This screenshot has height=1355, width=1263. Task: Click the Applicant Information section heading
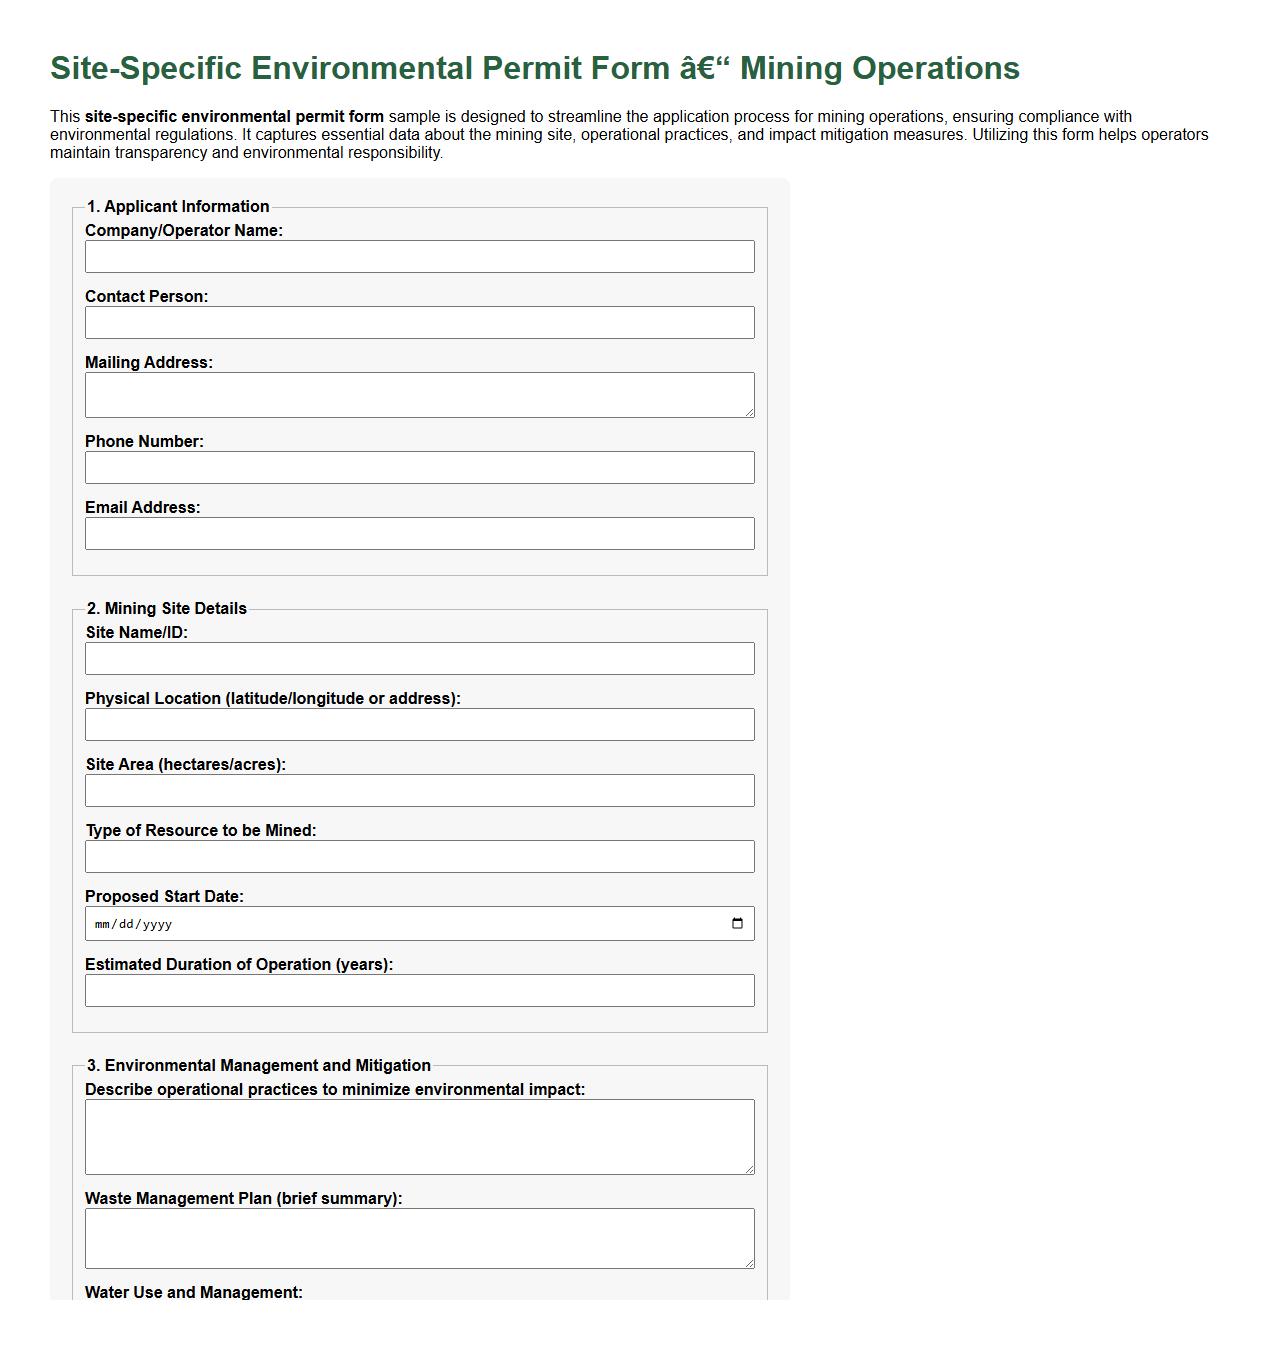[x=179, y=206]
